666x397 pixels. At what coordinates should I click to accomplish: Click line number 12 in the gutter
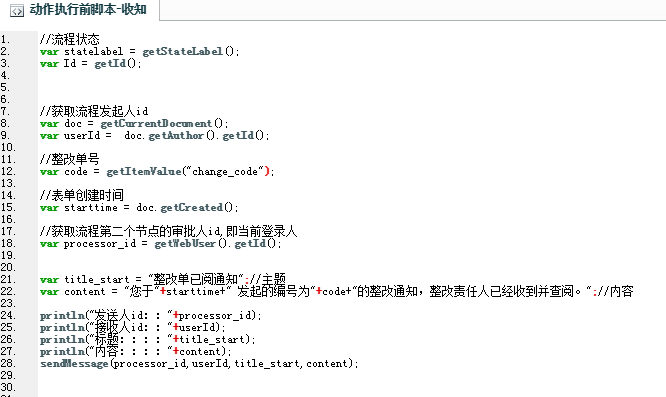click(x=8, y=172)
